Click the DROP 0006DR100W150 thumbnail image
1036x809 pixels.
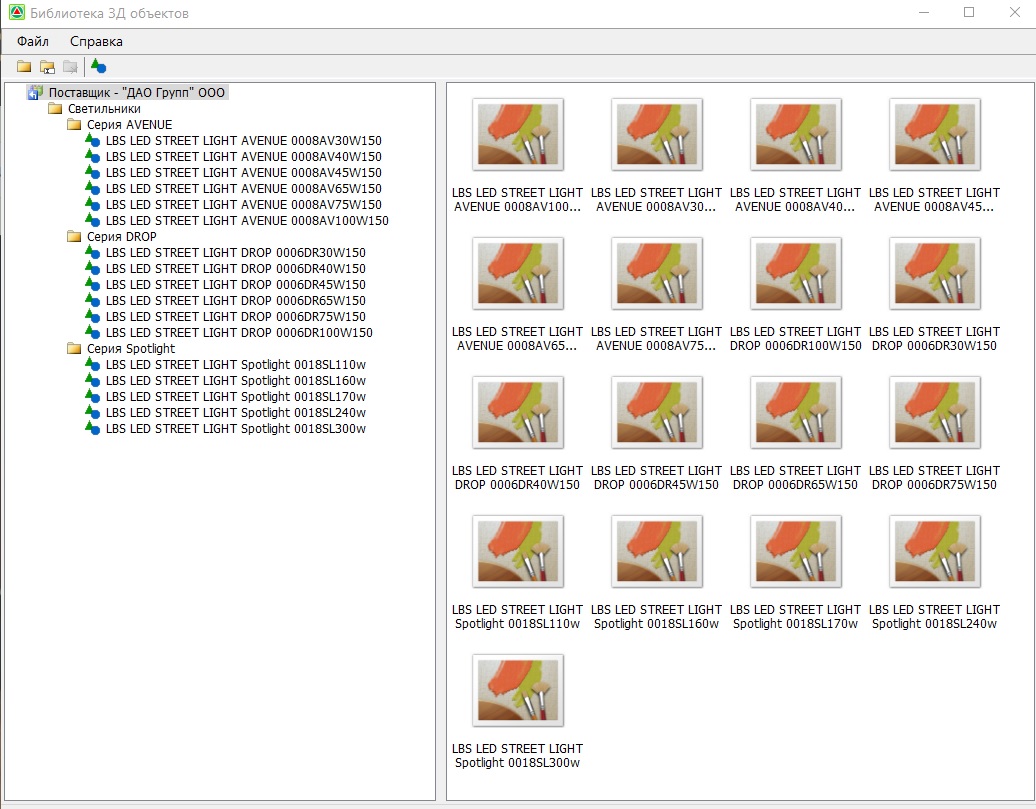coord(795,273)
